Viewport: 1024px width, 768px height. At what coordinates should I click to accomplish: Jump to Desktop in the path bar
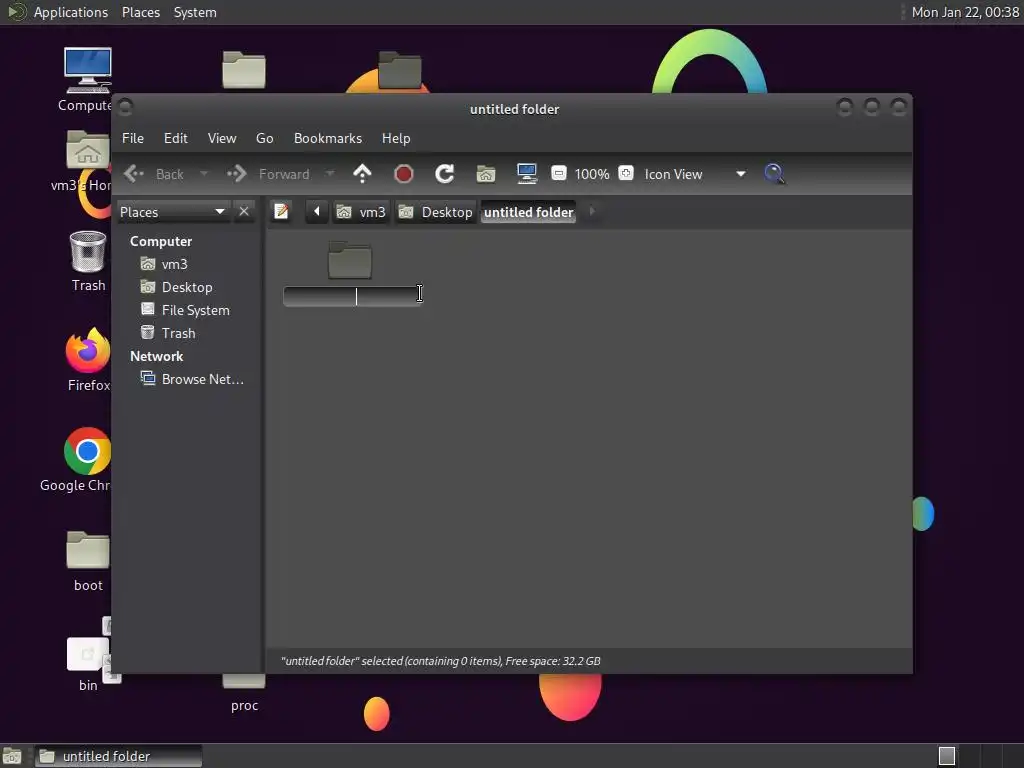tap(436, 212)
